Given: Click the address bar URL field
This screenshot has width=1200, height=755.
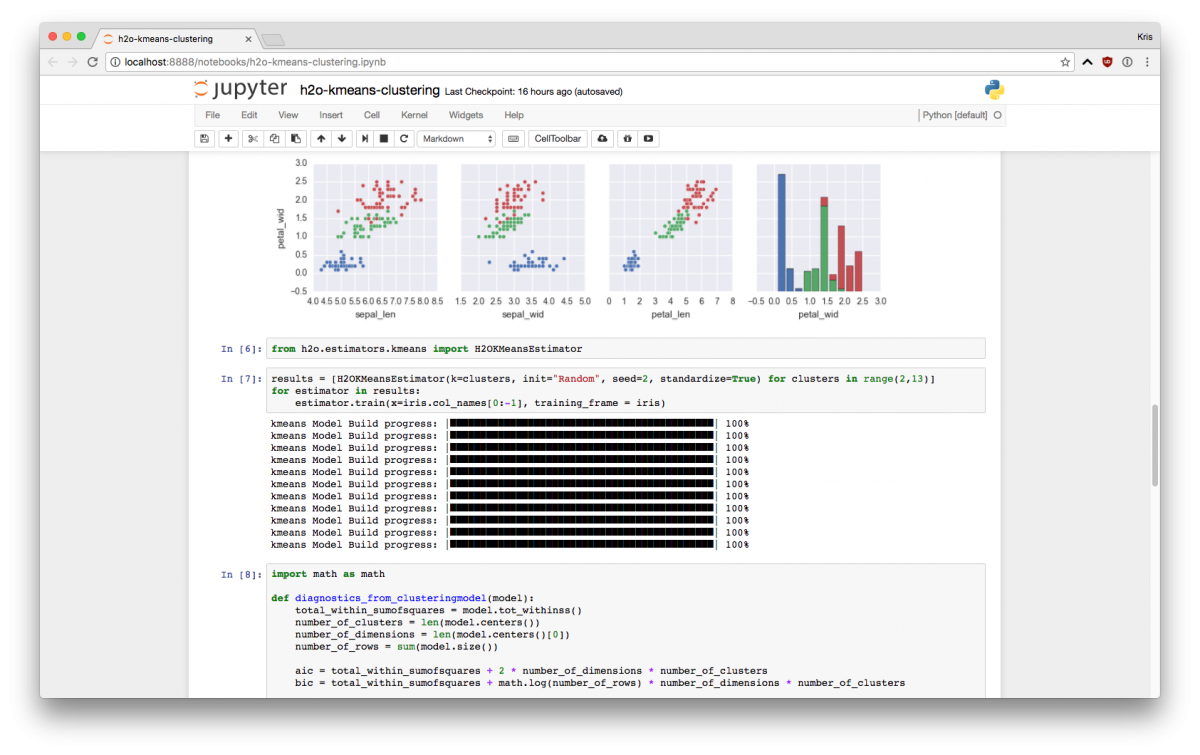Looking at the screenshot, I should pos(590,62).
